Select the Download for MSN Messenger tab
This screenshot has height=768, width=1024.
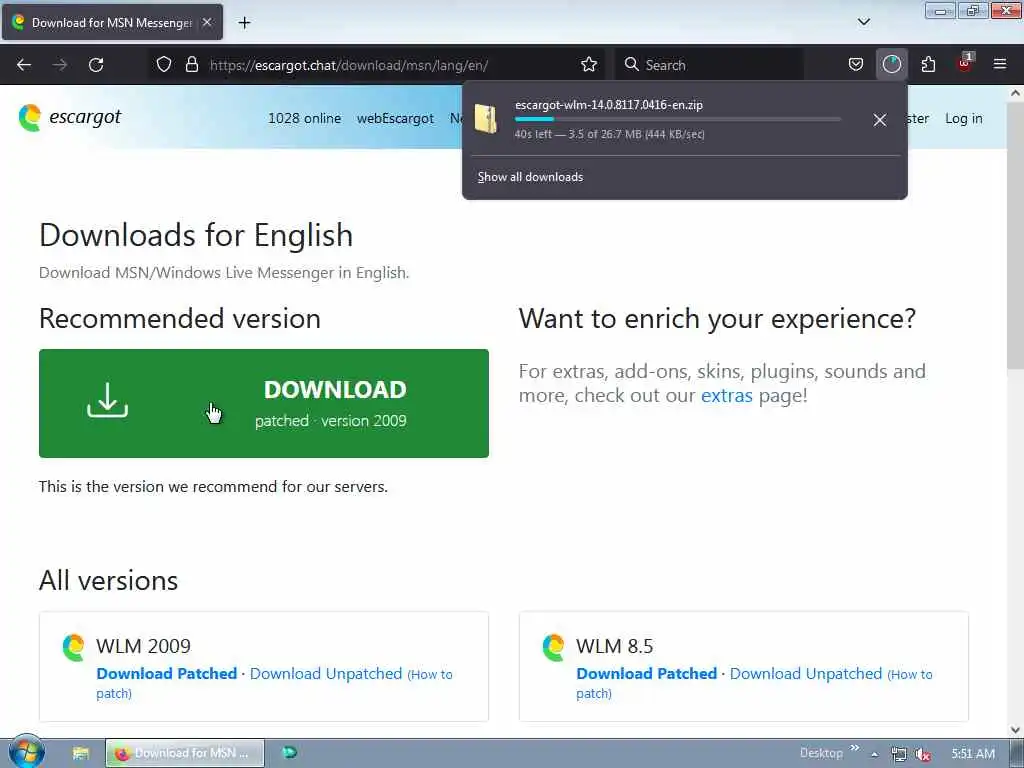[112, 22]
